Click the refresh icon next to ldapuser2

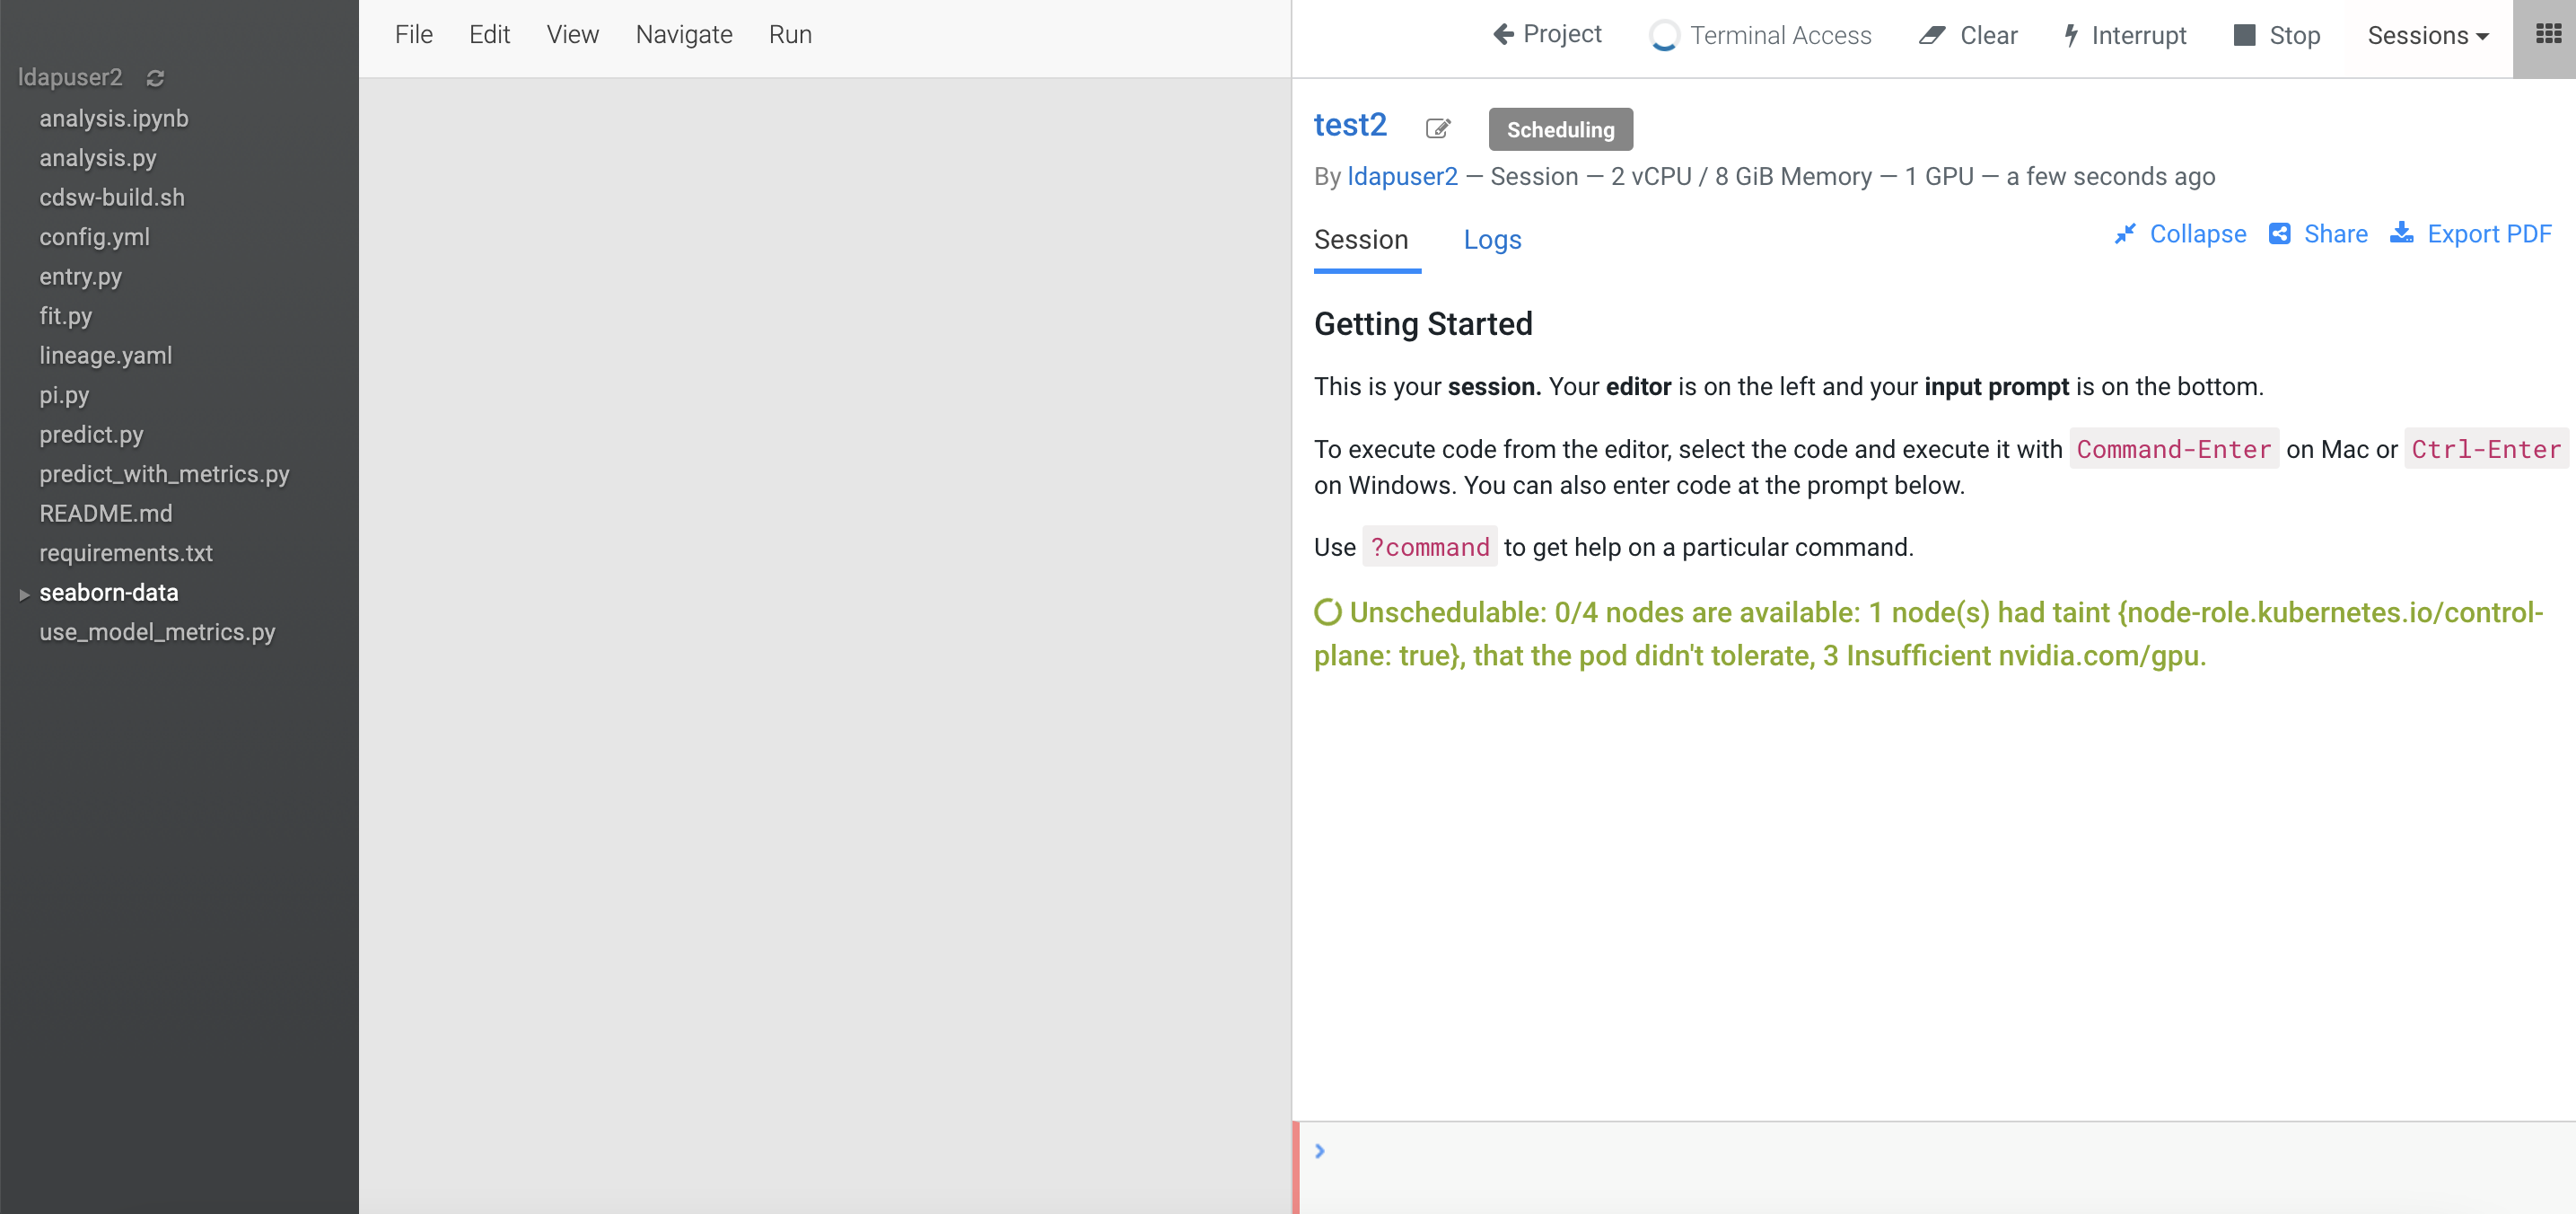pos(155,78)
